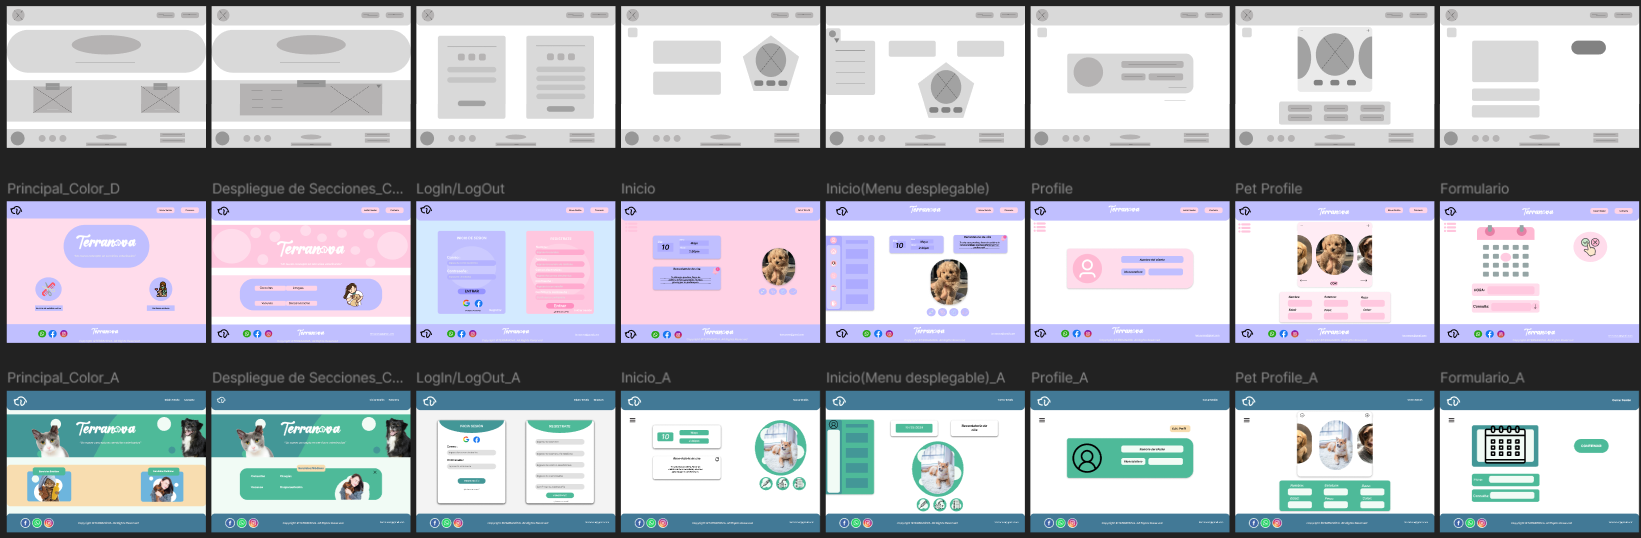Click the teal login button in LogIn/LogOut_A
Image resolution: width=1641 pixels, height=538 pixels.
472,481
